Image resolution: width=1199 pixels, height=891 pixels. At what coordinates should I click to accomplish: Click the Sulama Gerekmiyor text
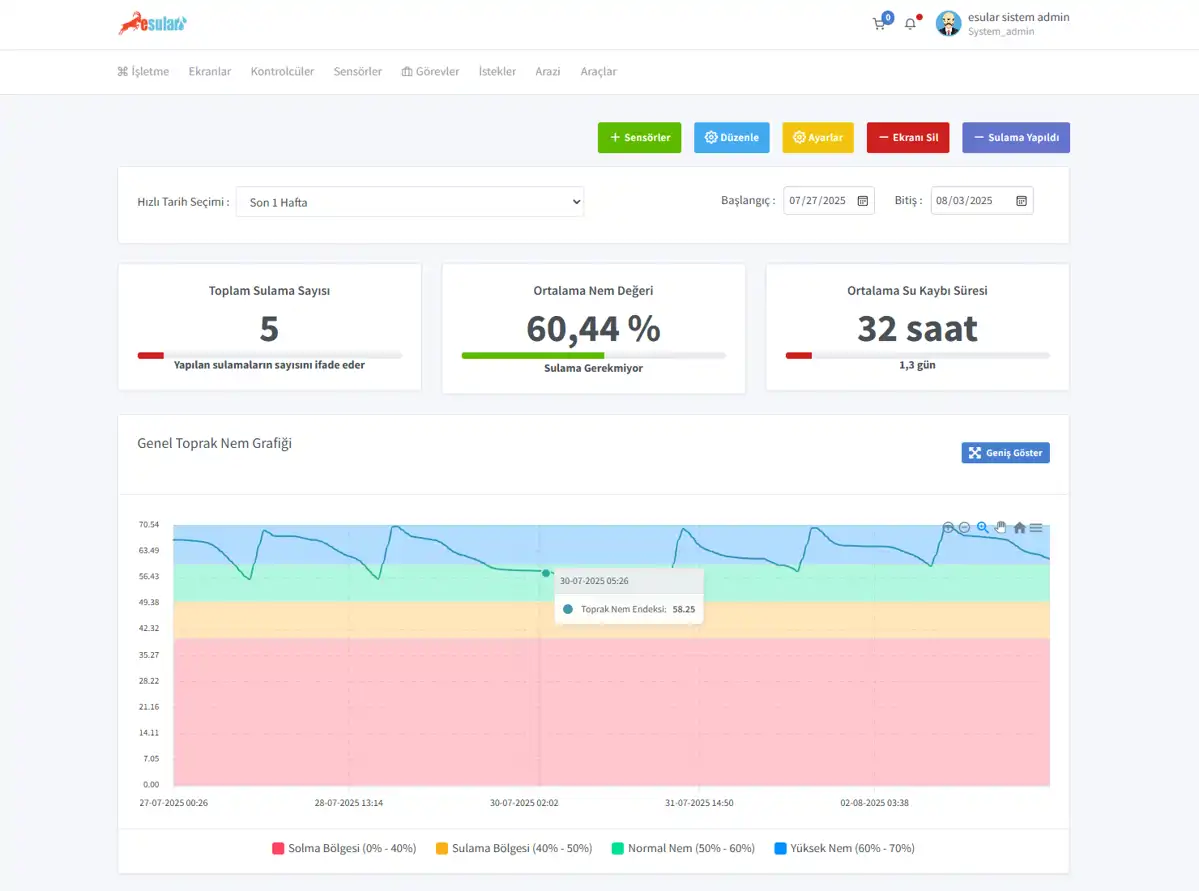point(593,369)
